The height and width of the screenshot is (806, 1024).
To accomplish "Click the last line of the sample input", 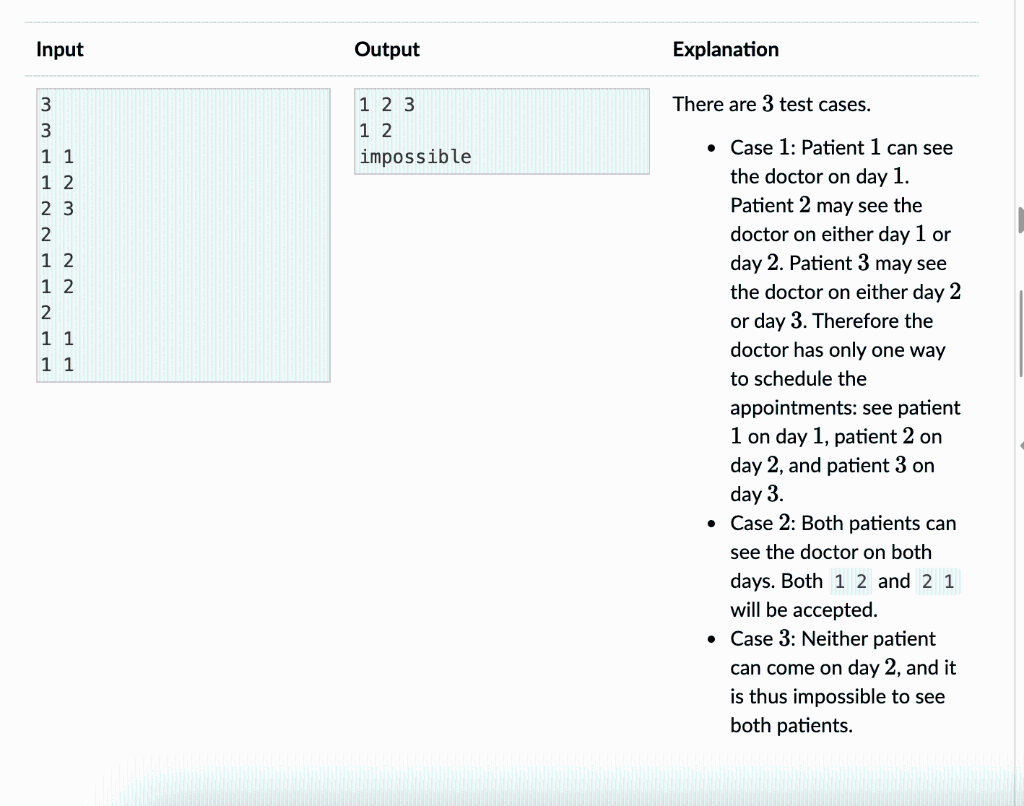I will 57,364.
